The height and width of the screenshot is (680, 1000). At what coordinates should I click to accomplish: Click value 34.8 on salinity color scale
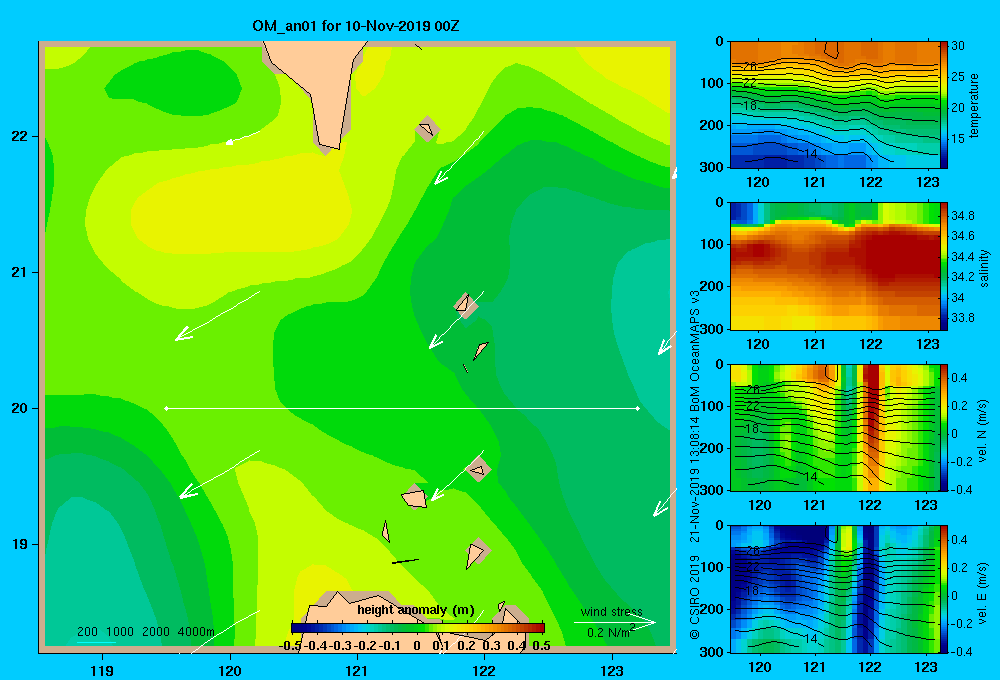pos(962,216)
